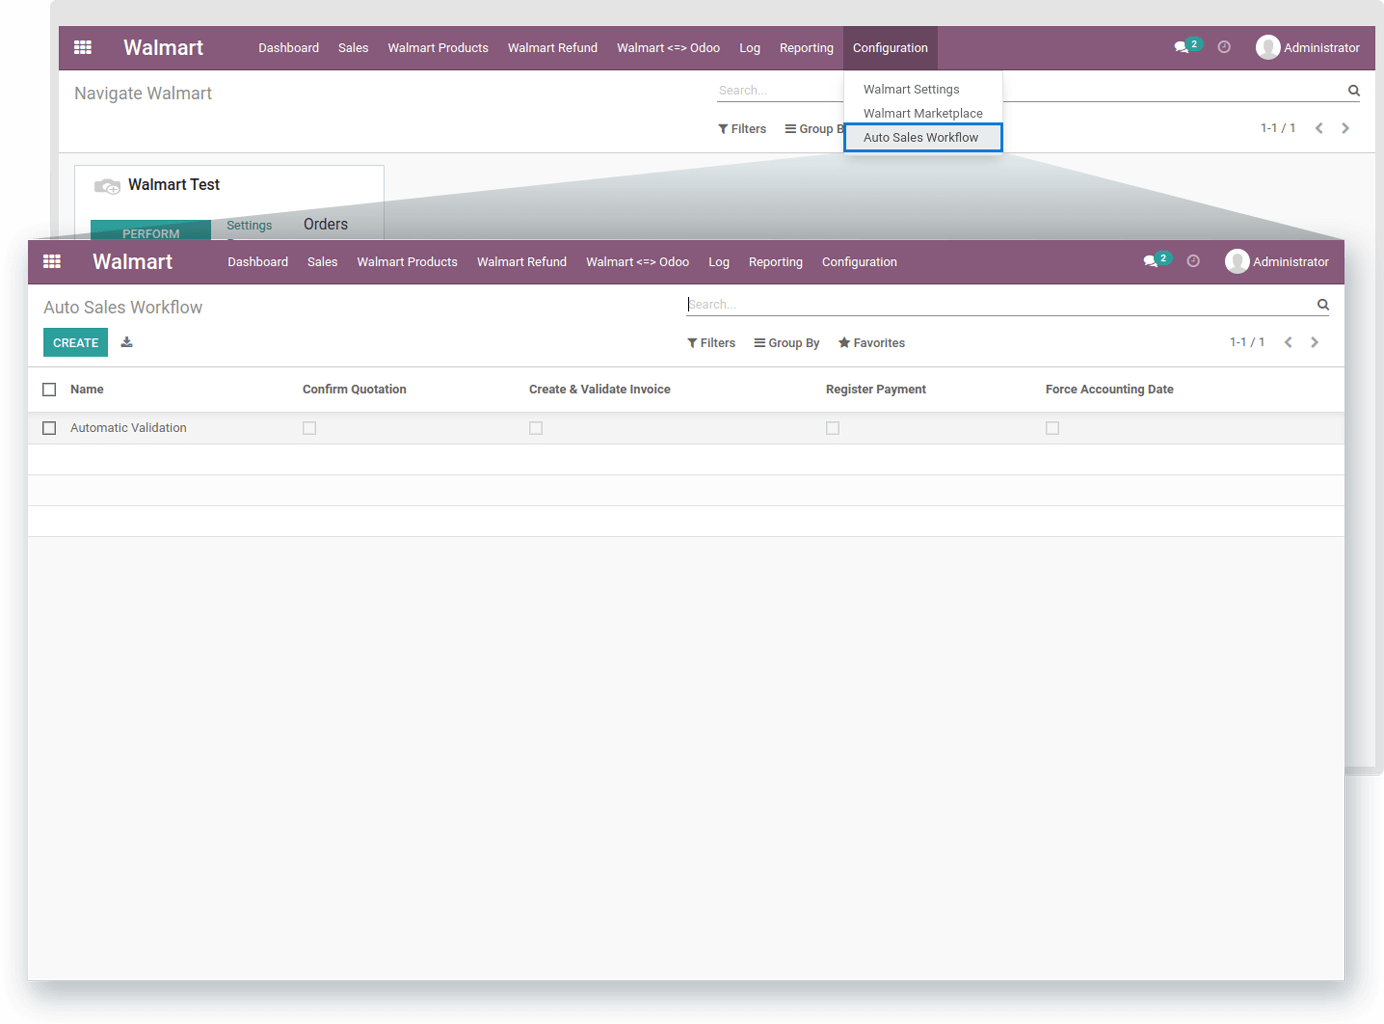Open Configuration menu in front window

point(859,262)
